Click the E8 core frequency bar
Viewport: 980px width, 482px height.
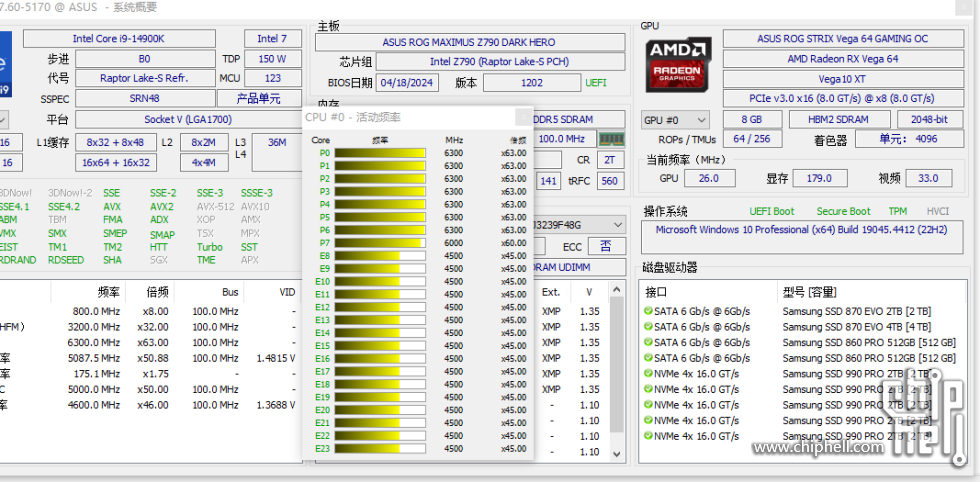pyautogui.click(x=380, y=256)
